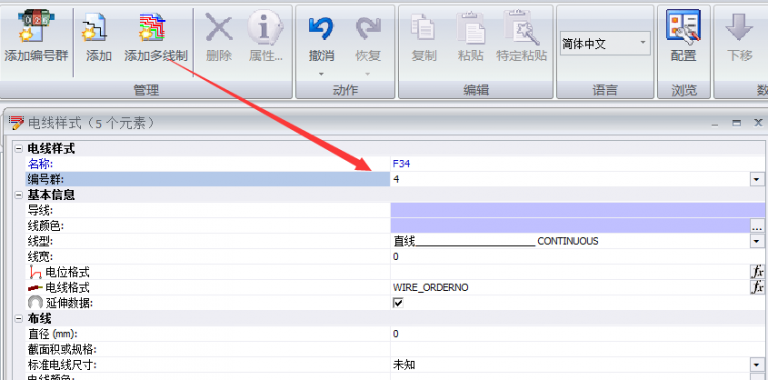This screenshot has width=768, height=380.
Task: Open the 标准电线尺寸 dropdown
Action: 757,365
